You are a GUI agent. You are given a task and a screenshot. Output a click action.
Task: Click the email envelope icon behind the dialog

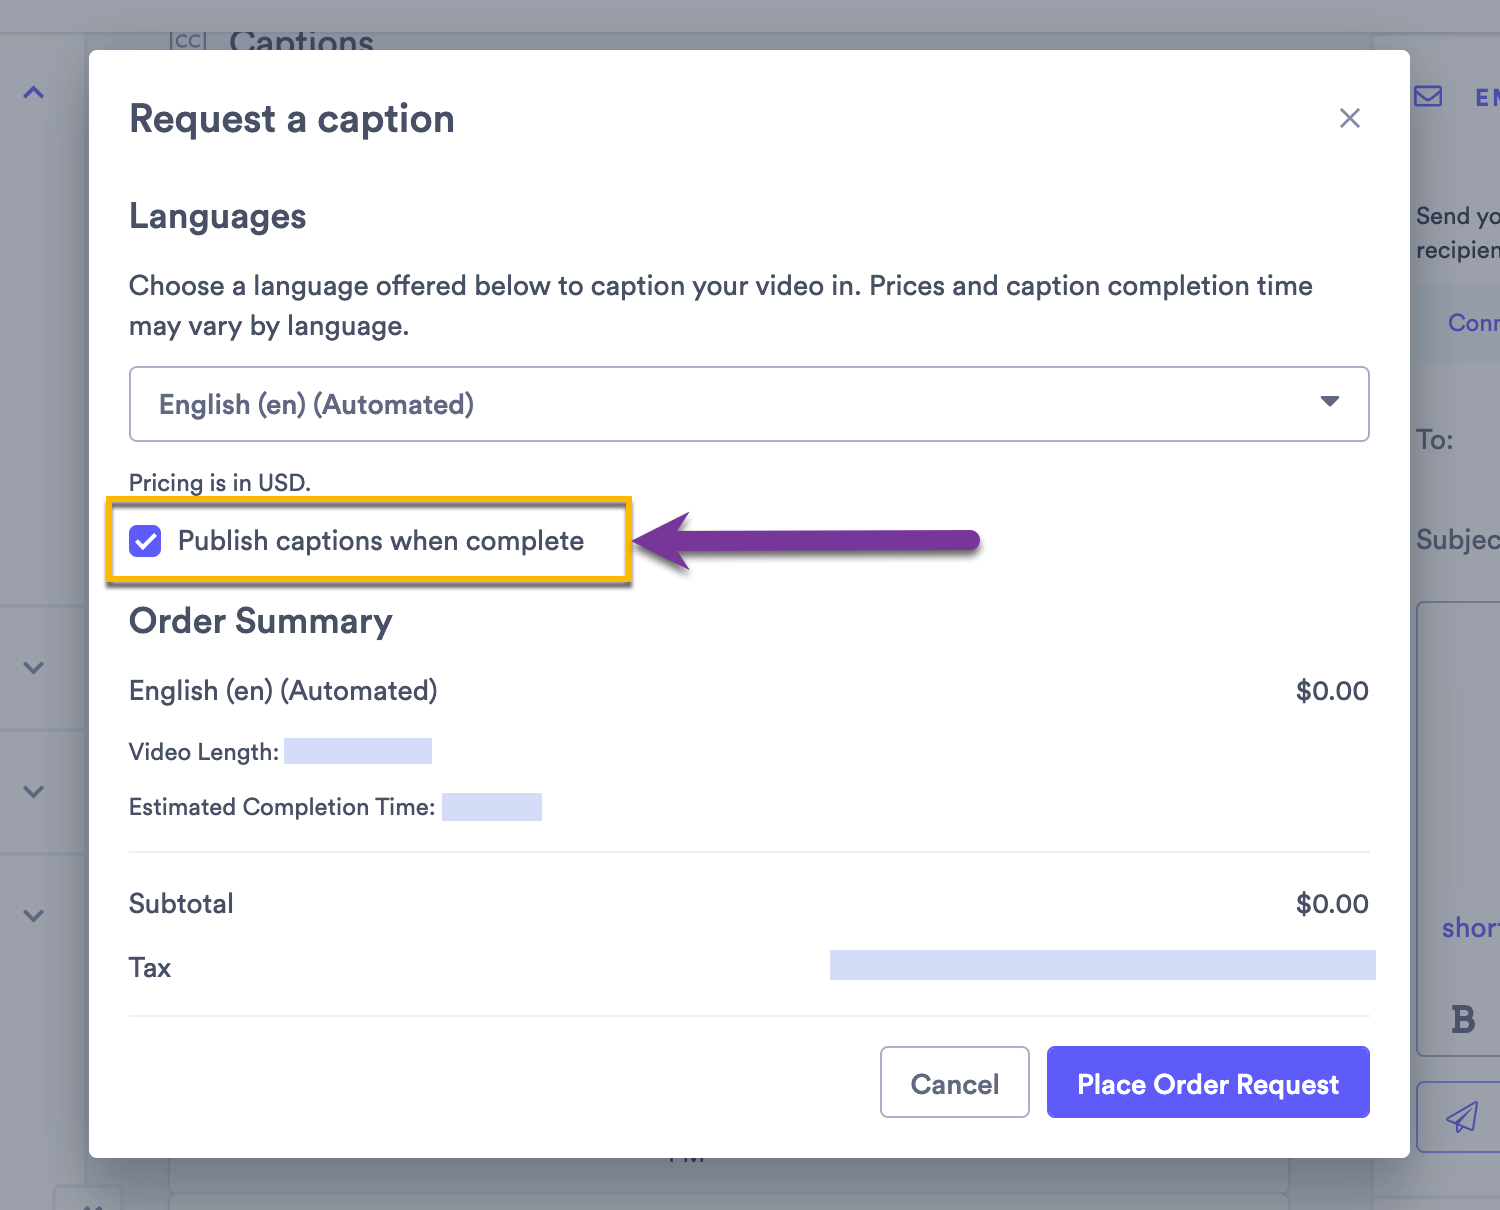point(1428,97)
